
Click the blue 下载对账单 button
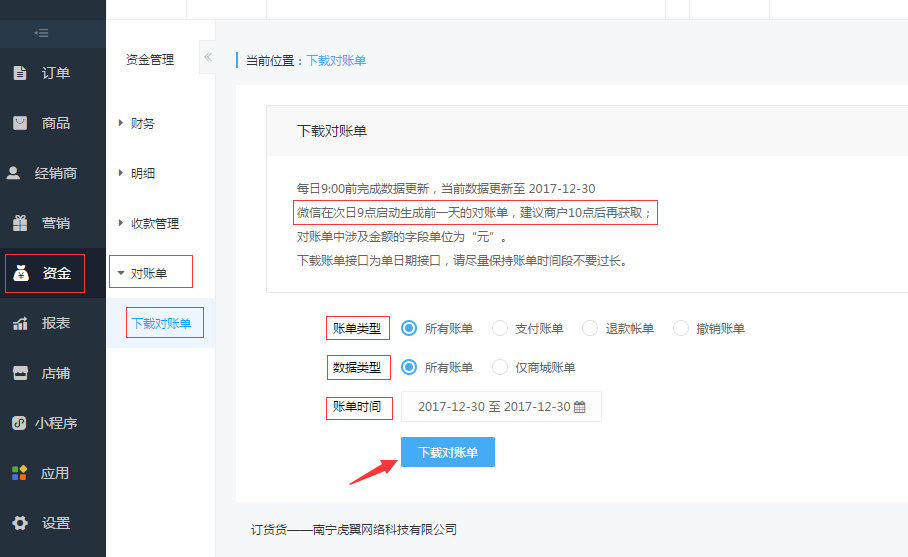pyautogui.click(x=448, y=452)
